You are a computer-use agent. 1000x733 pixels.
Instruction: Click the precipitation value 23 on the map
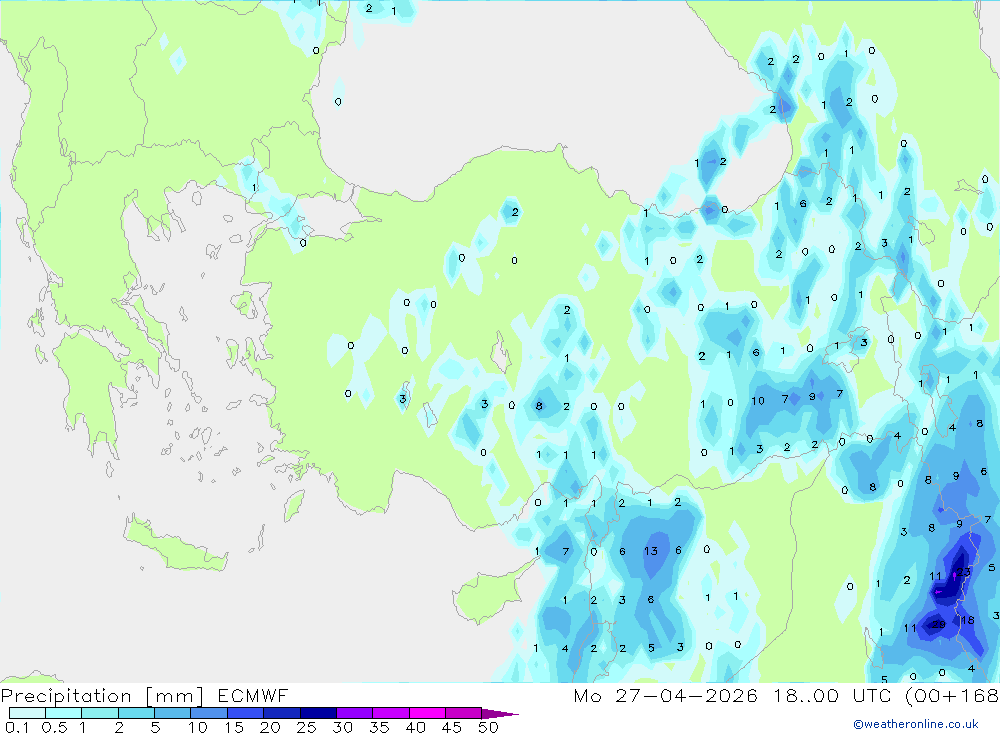(964, 572)
